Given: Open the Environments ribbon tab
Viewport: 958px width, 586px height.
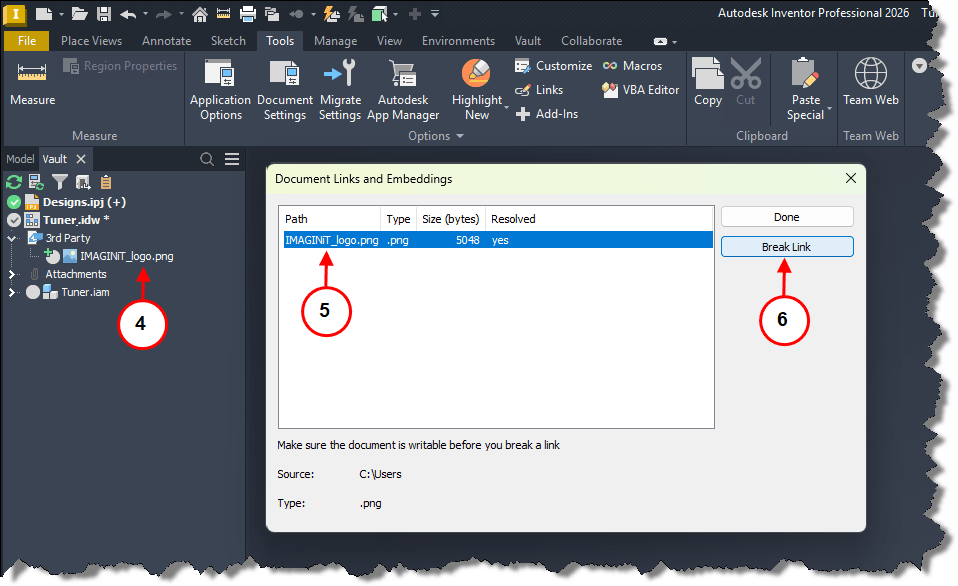Looking at the screenshot, I should click(458, 41).
